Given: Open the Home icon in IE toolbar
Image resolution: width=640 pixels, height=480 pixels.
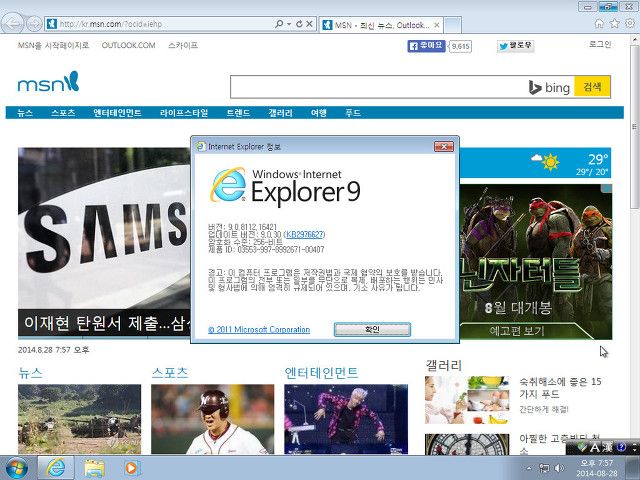Looking at the screenshot, I should point(599,24).
